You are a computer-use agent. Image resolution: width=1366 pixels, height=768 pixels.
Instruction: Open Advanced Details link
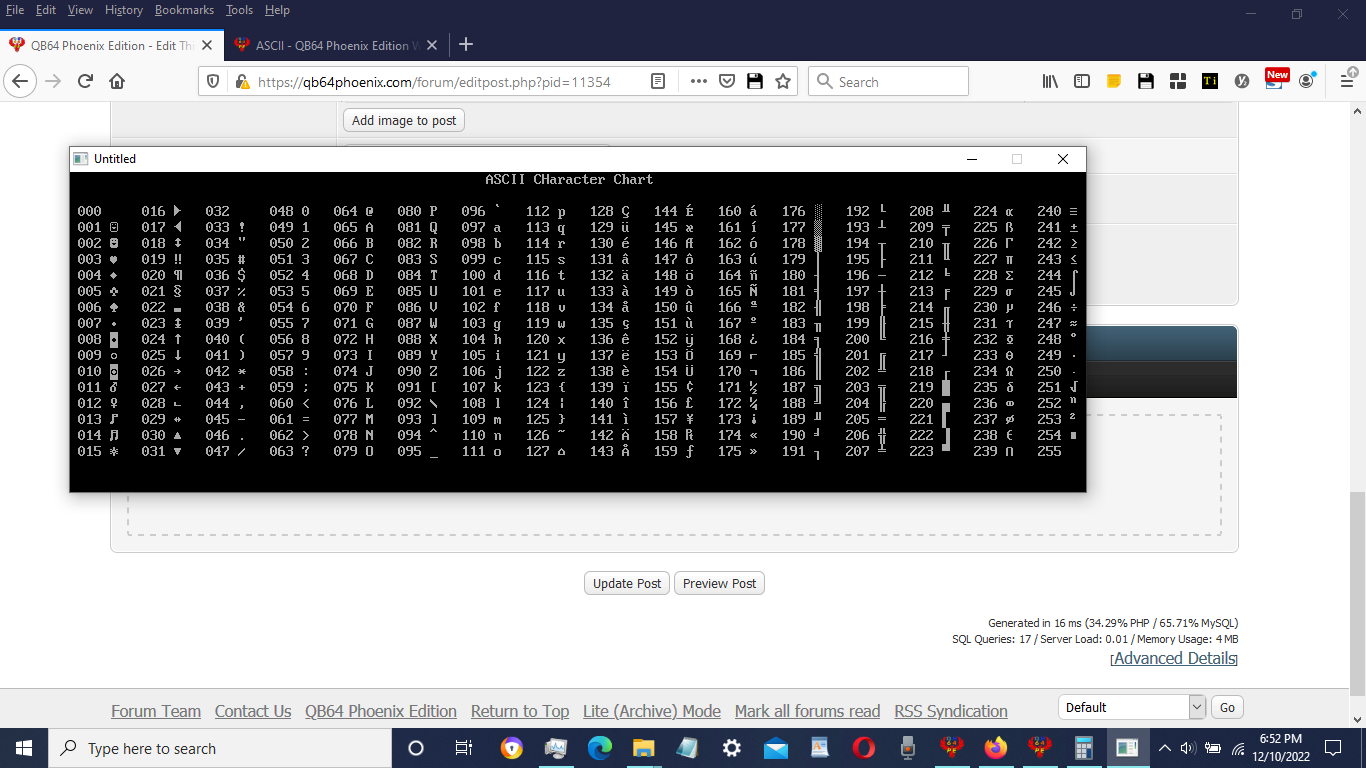pyautogui.click(x=1175, y=658)
